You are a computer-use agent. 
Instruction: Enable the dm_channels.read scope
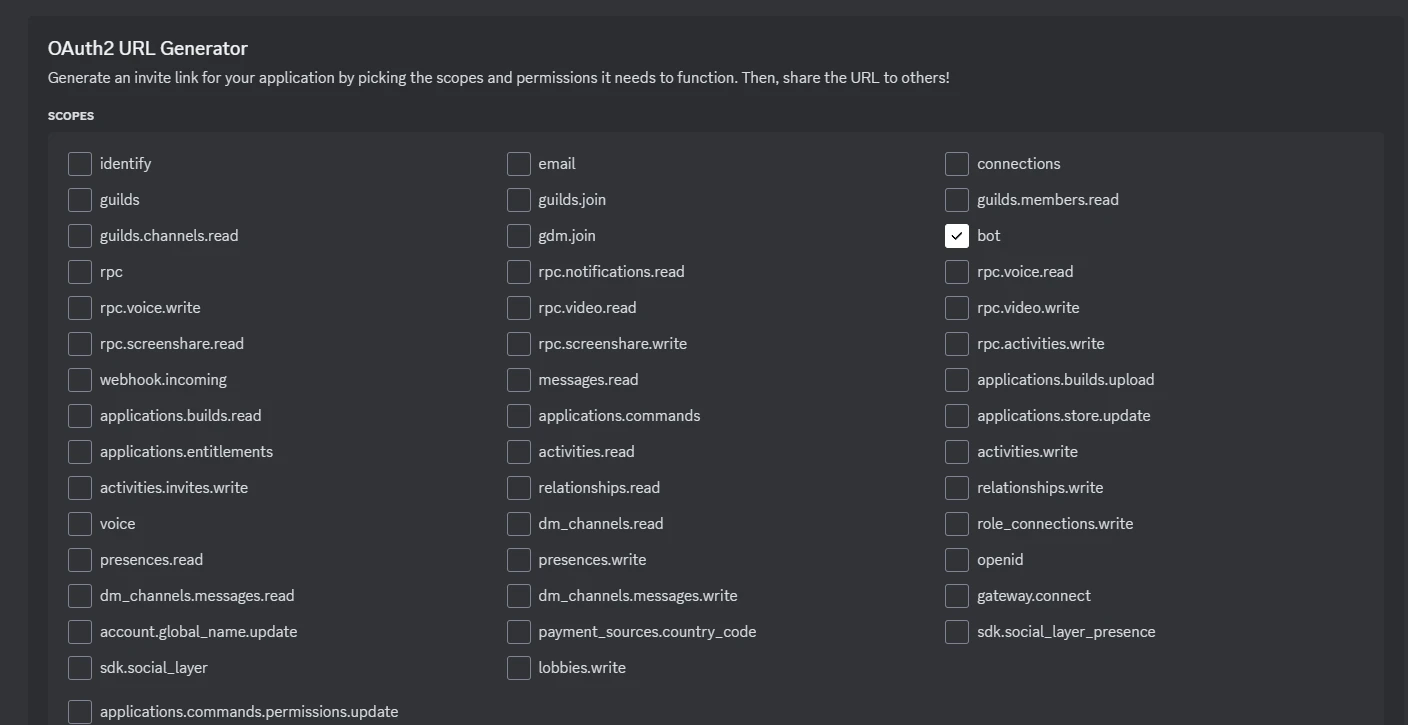pyautogui.click(x=519, y=524)
